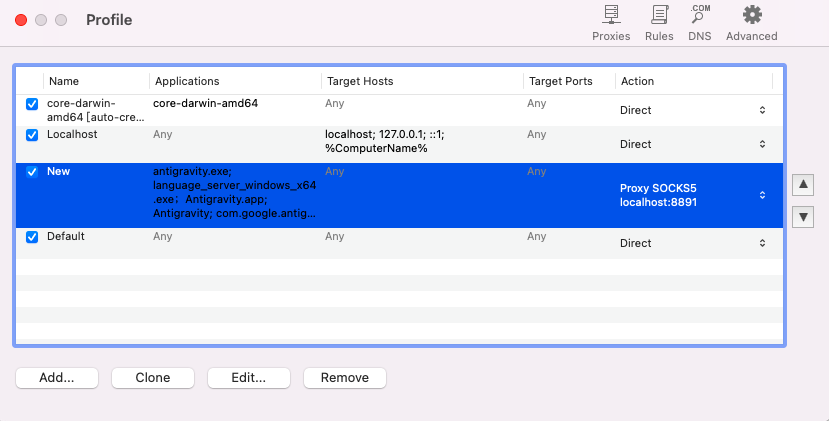The image size is (829, 421).
Task: Sort by Target Hosts column header
Action: pos(422,81)
